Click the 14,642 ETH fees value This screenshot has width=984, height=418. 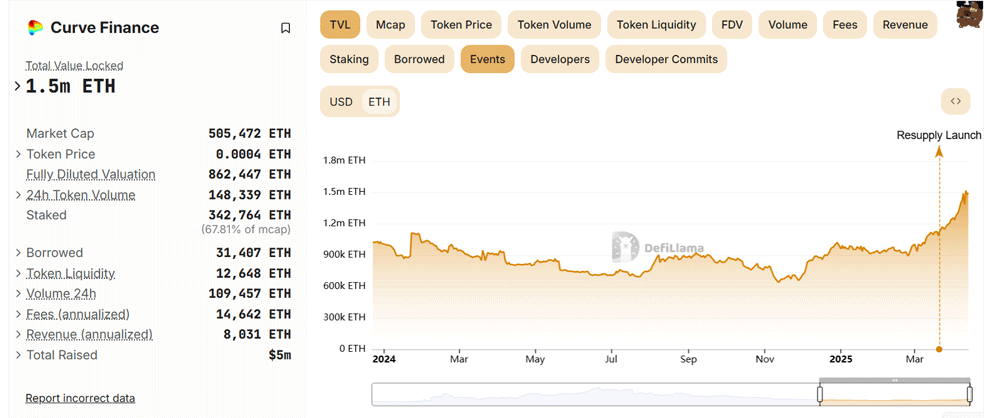tap(254, 314)
